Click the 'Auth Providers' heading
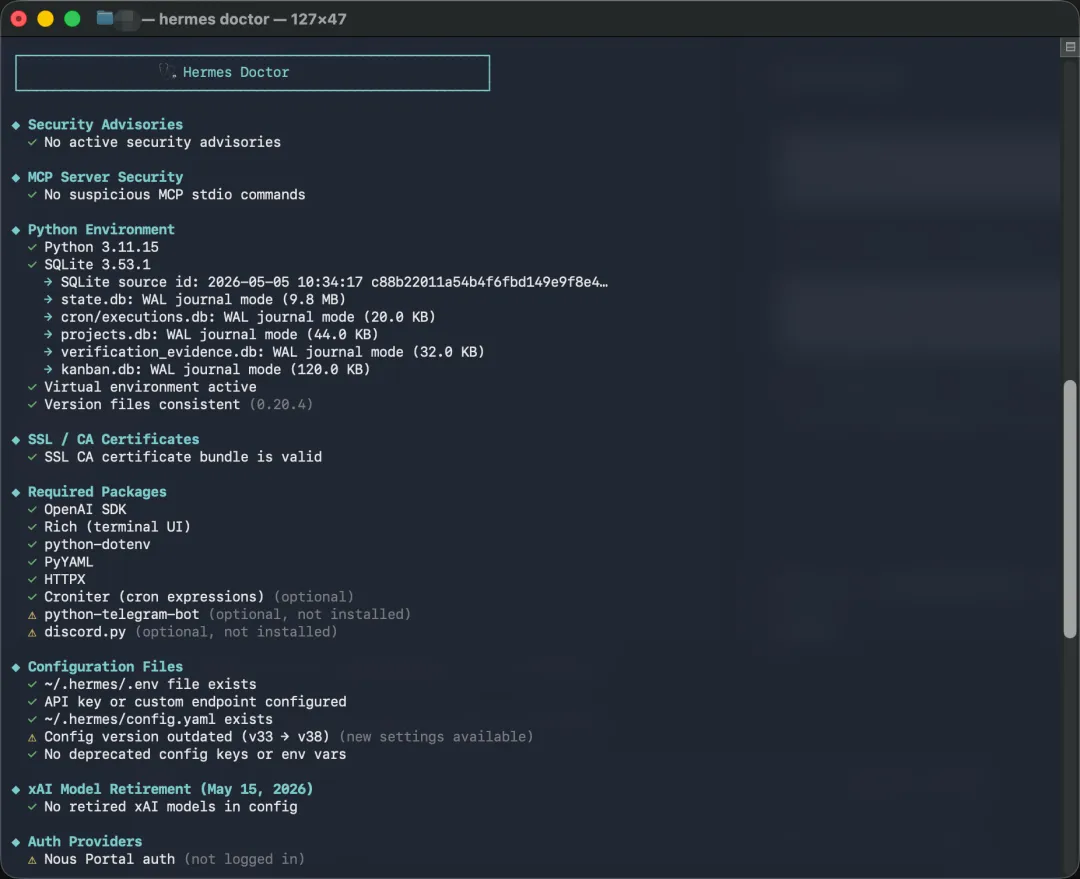 coord(85,842)
